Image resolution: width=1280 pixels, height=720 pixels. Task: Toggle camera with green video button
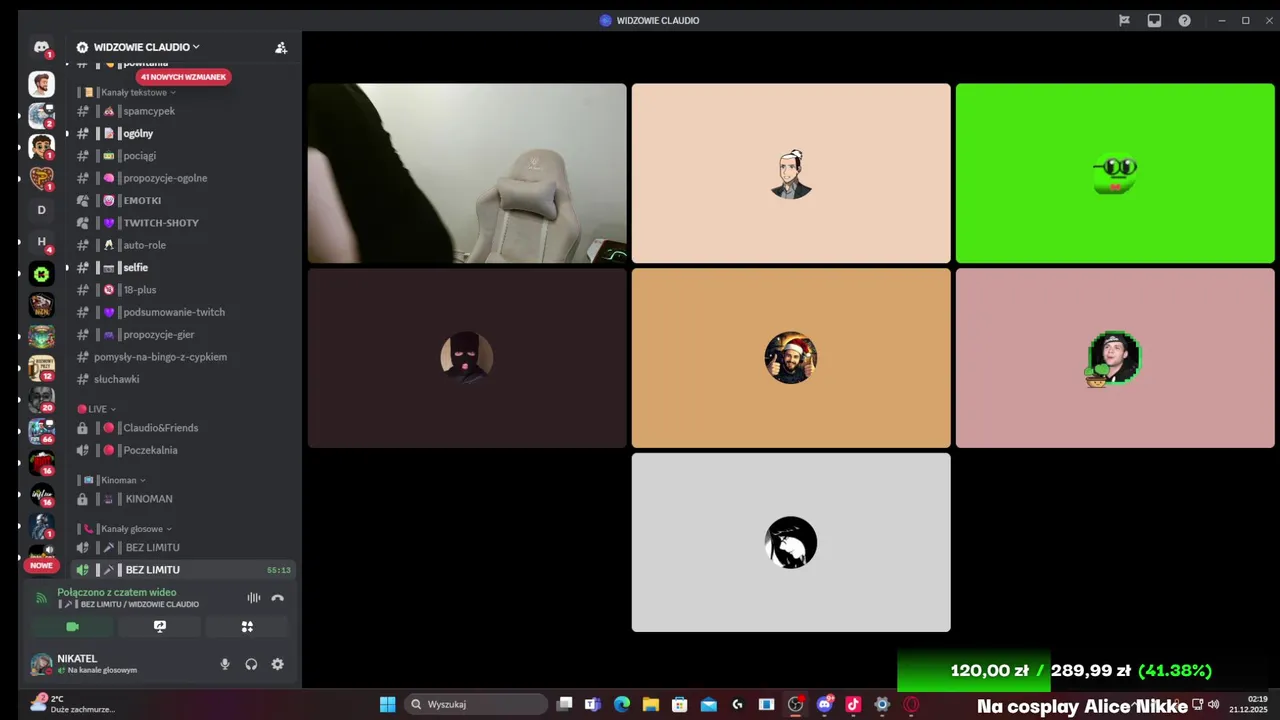(x=72, y=627)
